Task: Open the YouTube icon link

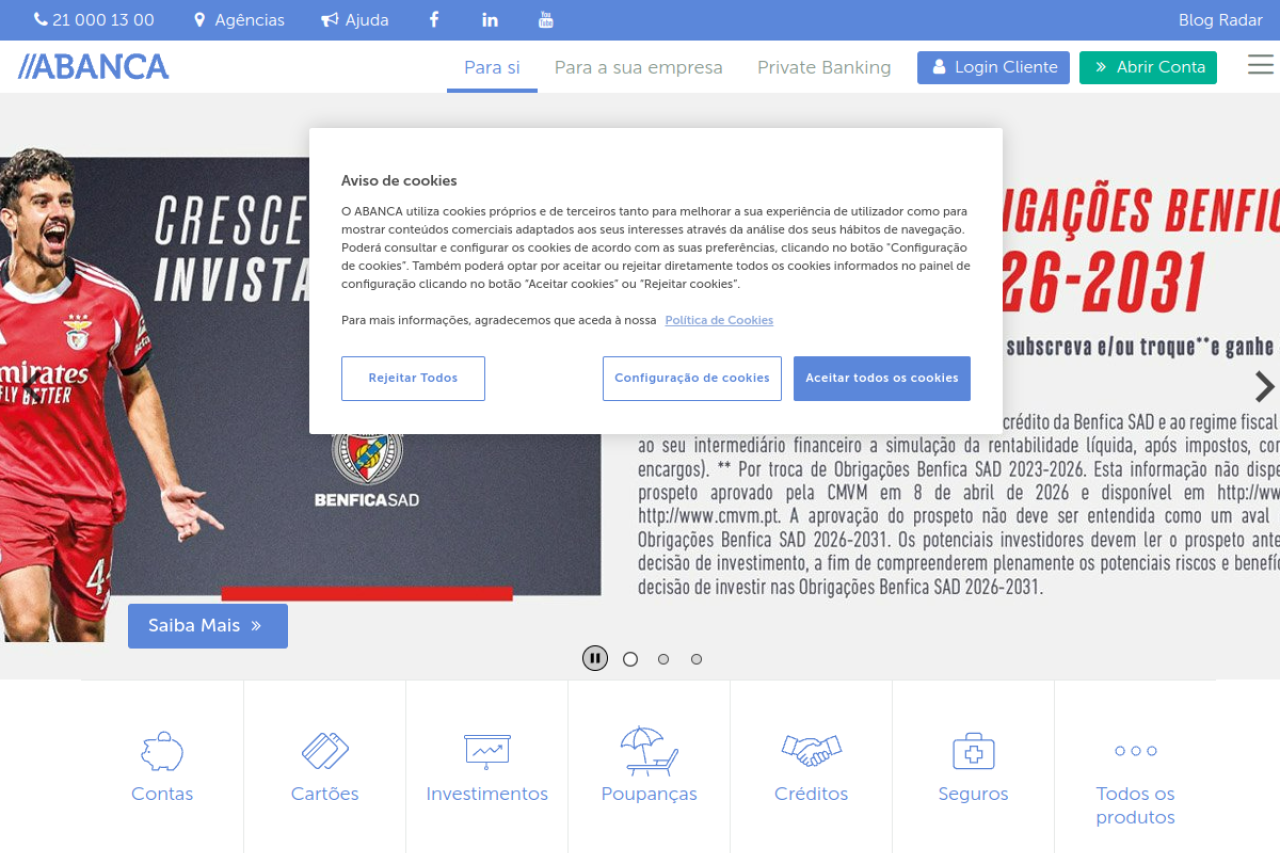Action: tap(545, 20)
